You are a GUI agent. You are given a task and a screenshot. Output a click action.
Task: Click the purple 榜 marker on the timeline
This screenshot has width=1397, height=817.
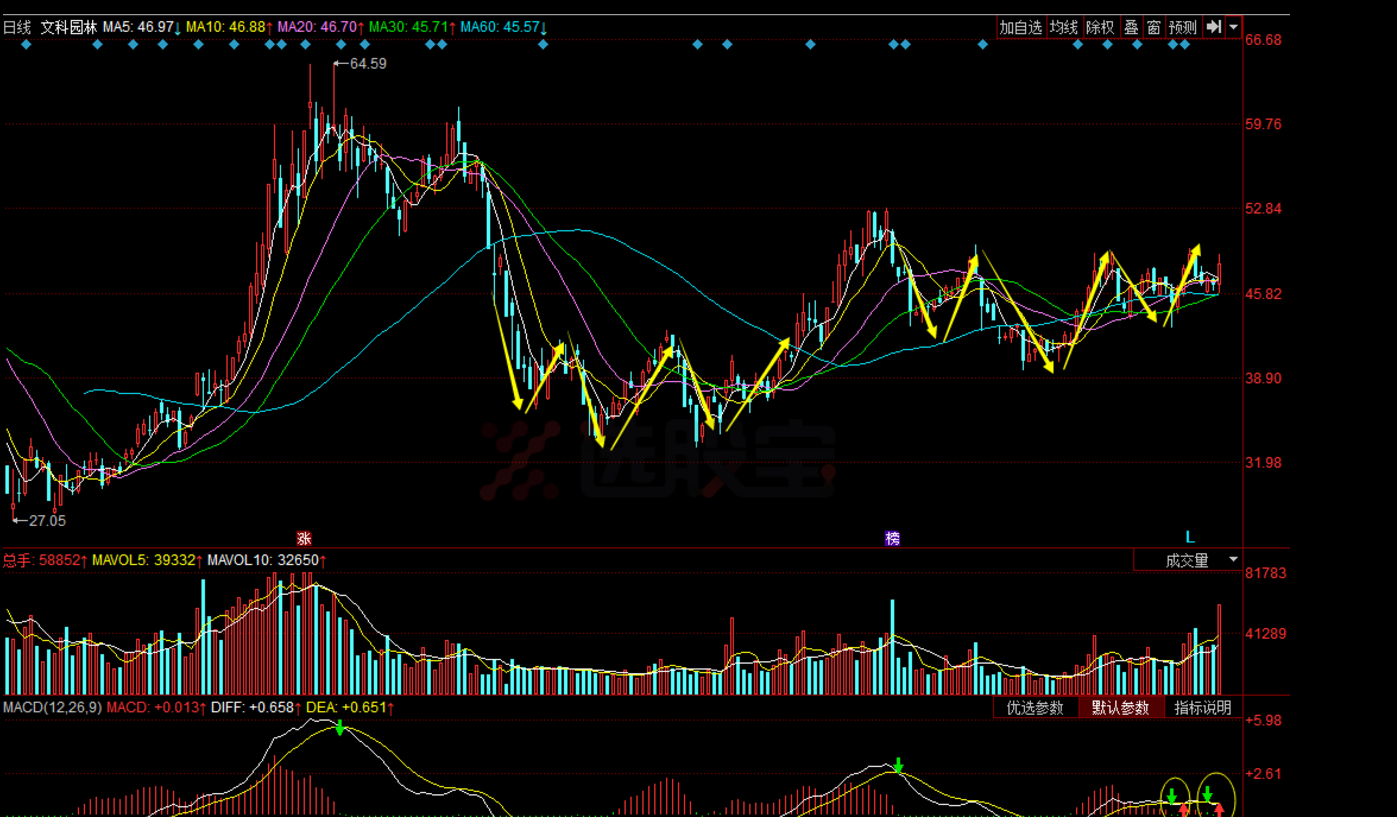[x=892, y=538]
